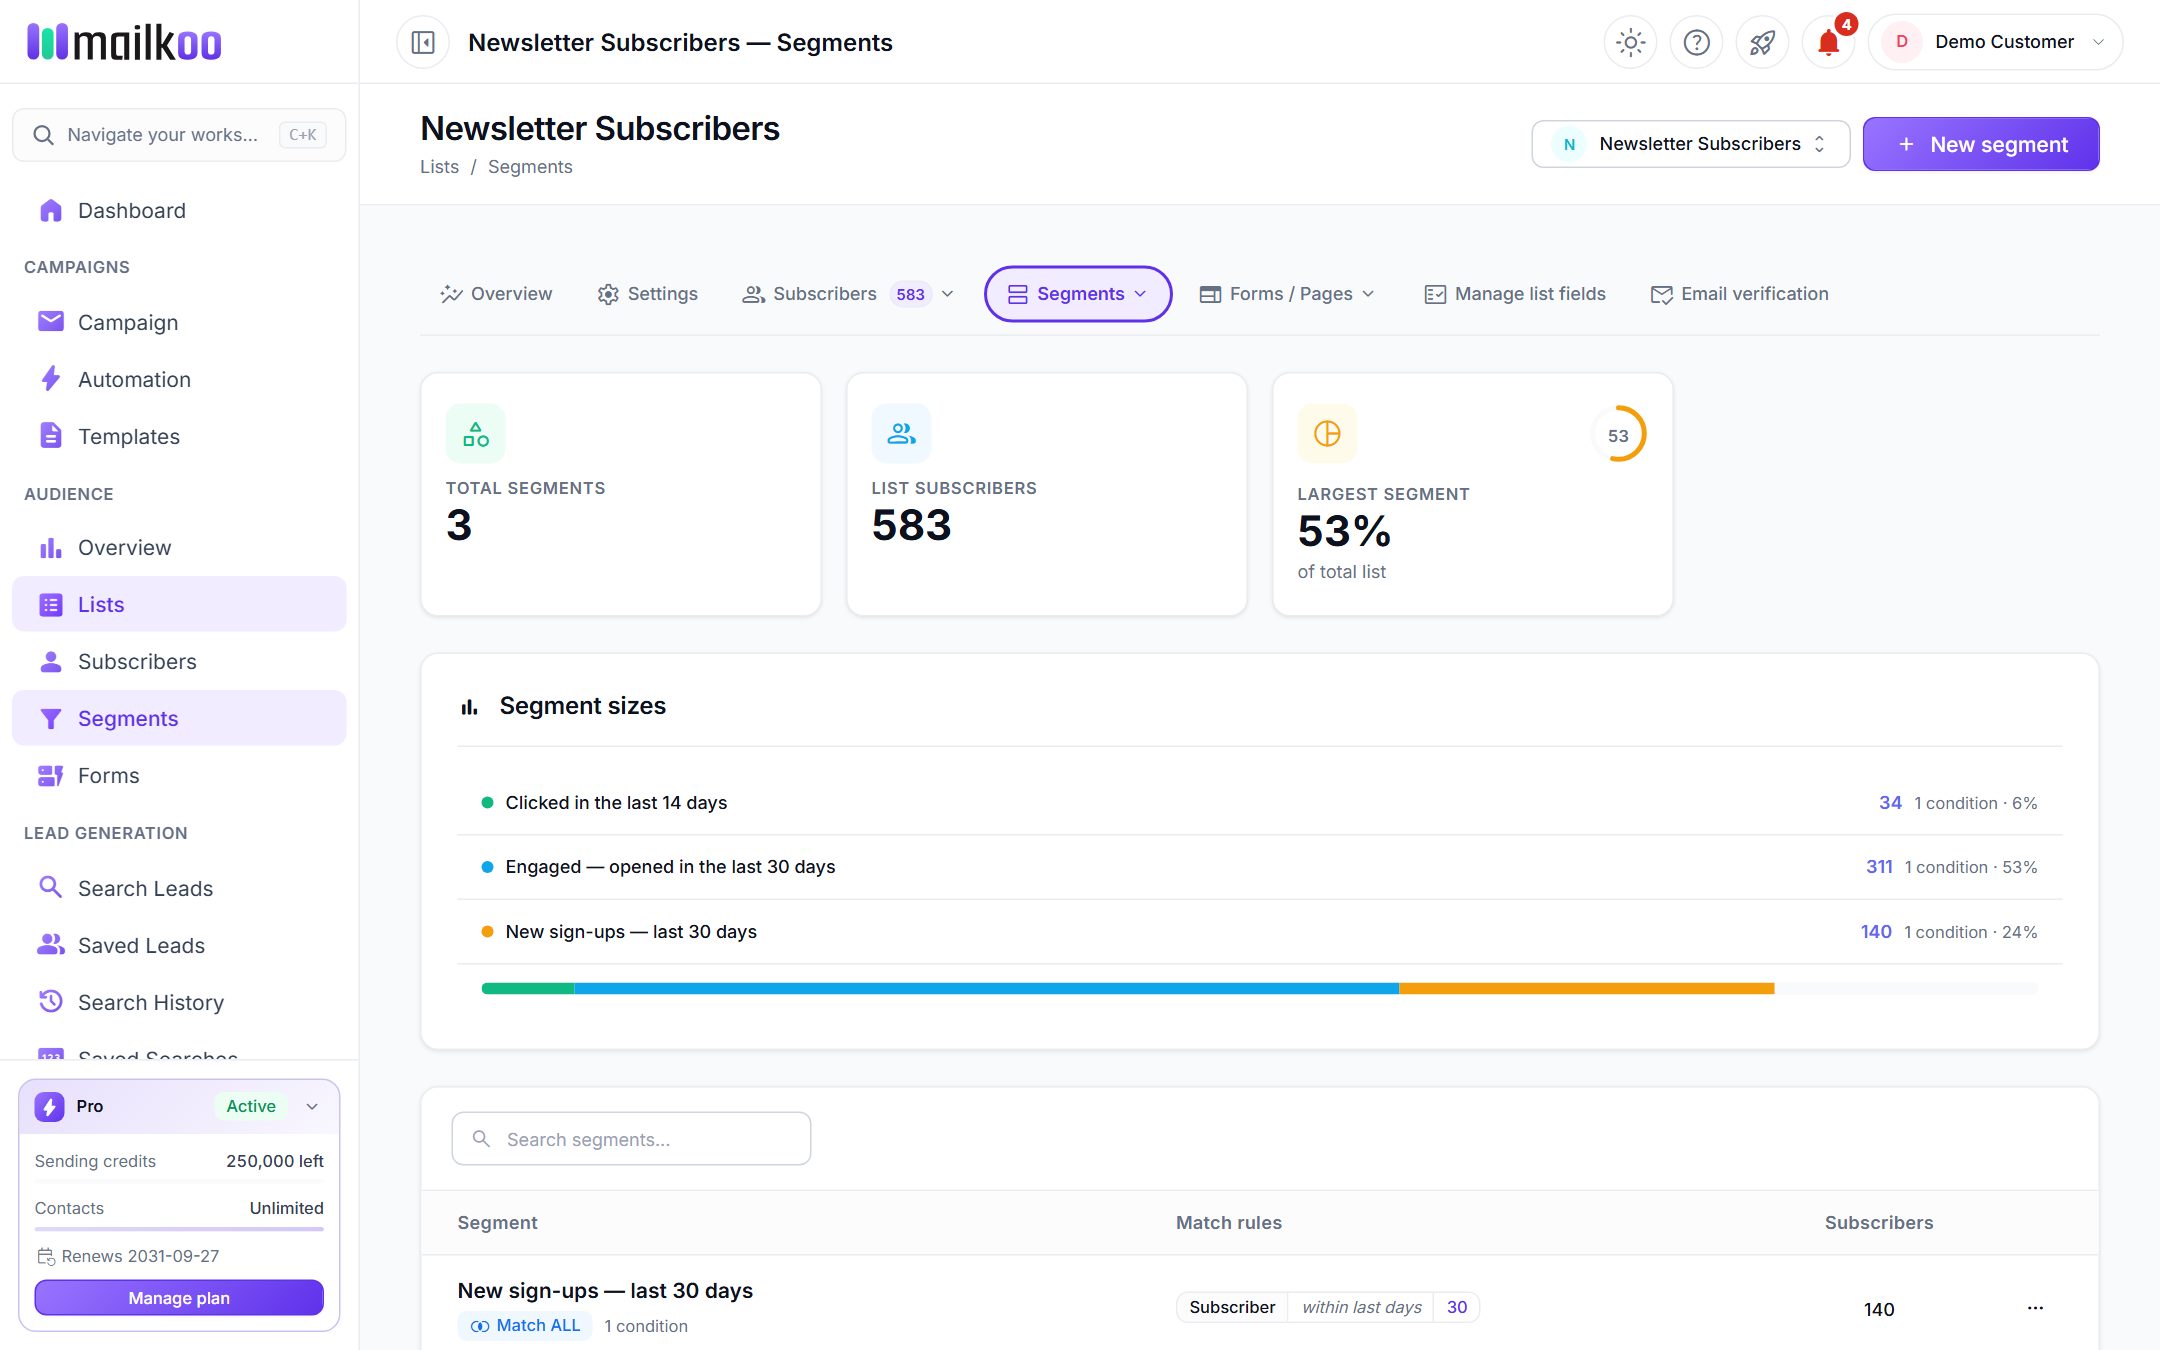Image resolution: width=2160 pixels, height=1350 pixels.
Task: Expand Segments tab dropdown
Action: (x=1141, y=294)
